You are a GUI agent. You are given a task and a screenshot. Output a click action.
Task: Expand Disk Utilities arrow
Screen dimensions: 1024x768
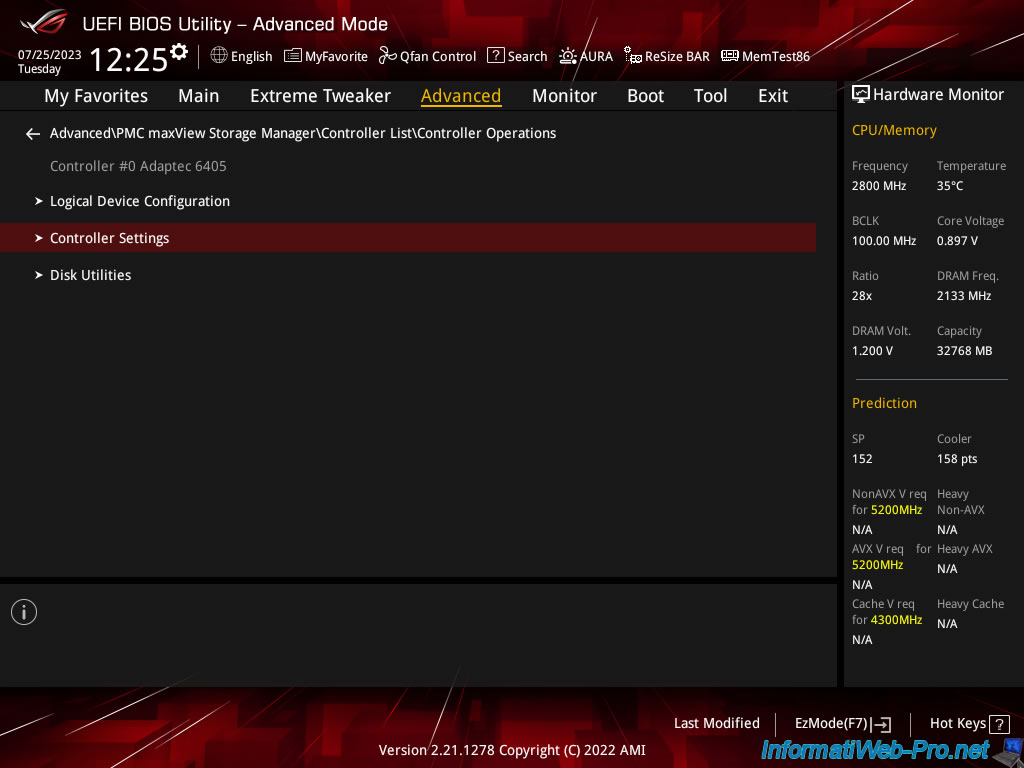click(39, 275)
